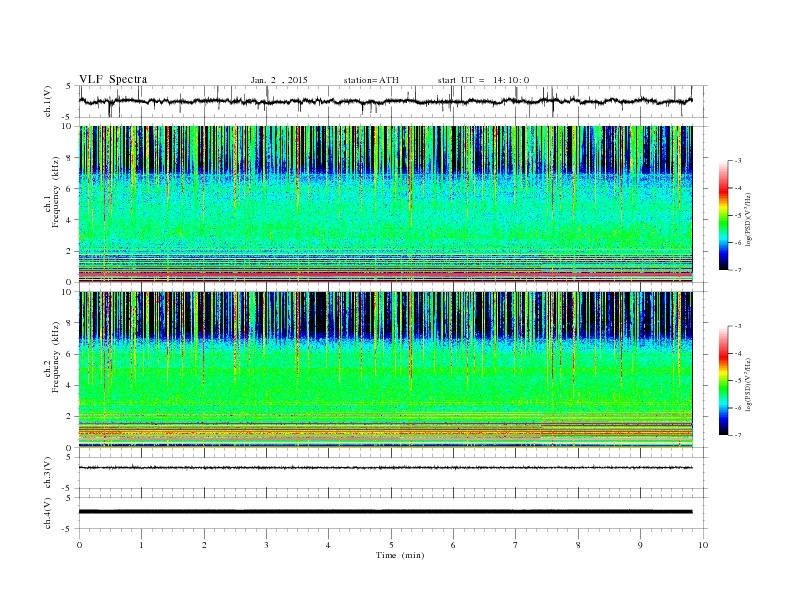Click the "VLF Spectra" title text

coord(113,79)
